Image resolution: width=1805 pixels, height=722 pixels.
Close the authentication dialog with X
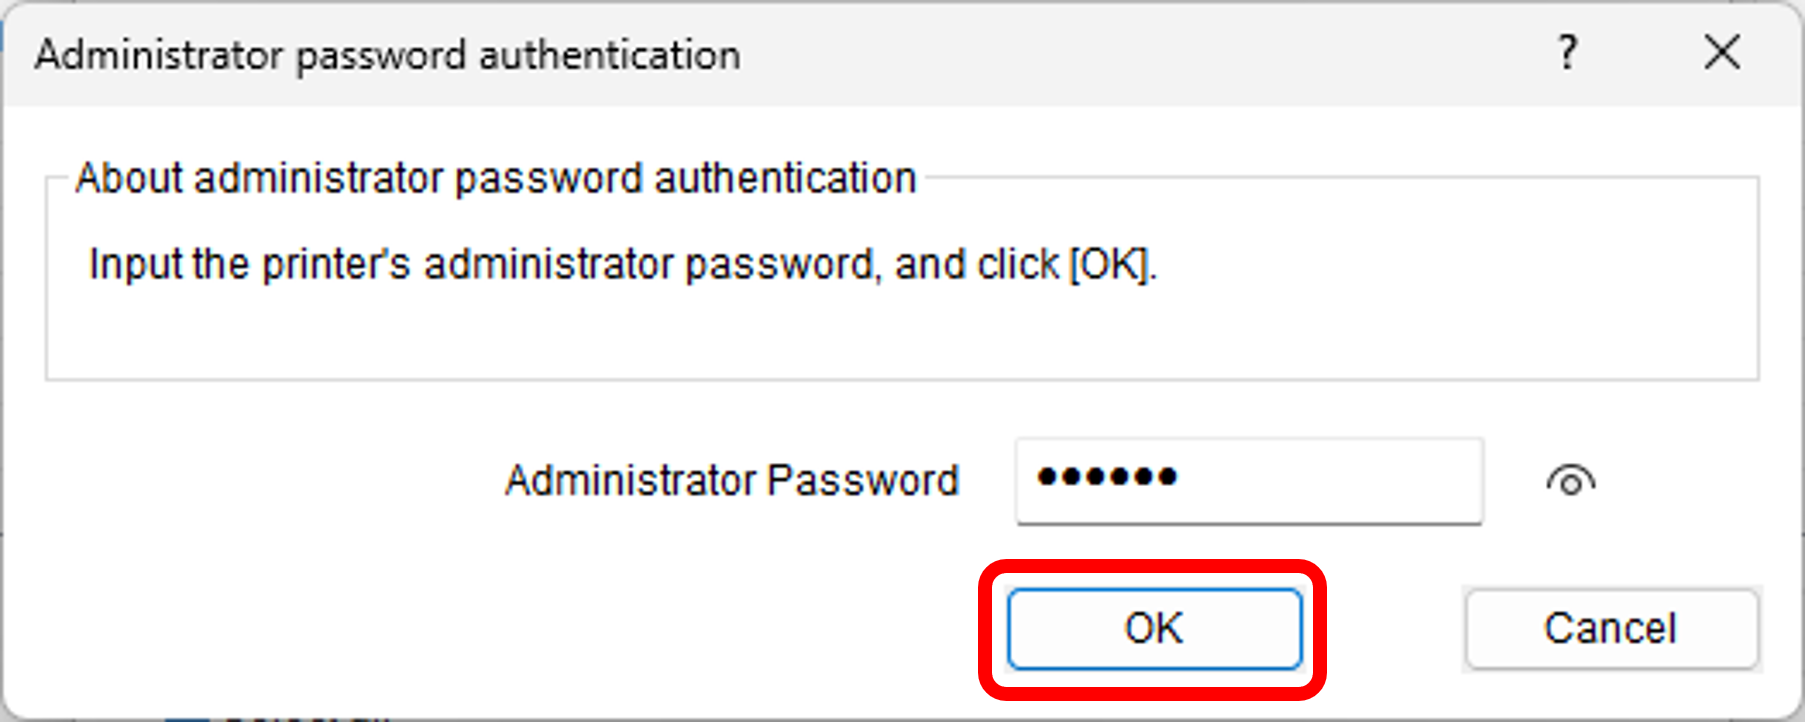click(x=1722, y=52)
